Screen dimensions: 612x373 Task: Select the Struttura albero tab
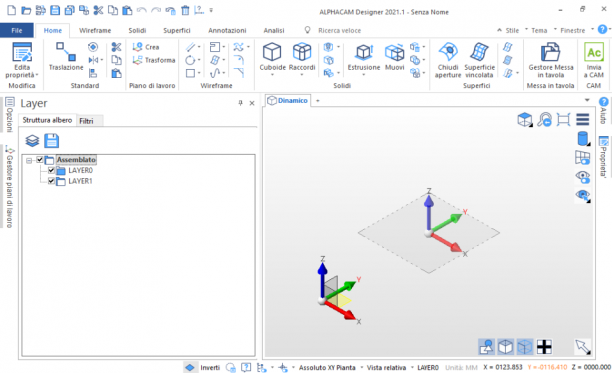[47, 120]
